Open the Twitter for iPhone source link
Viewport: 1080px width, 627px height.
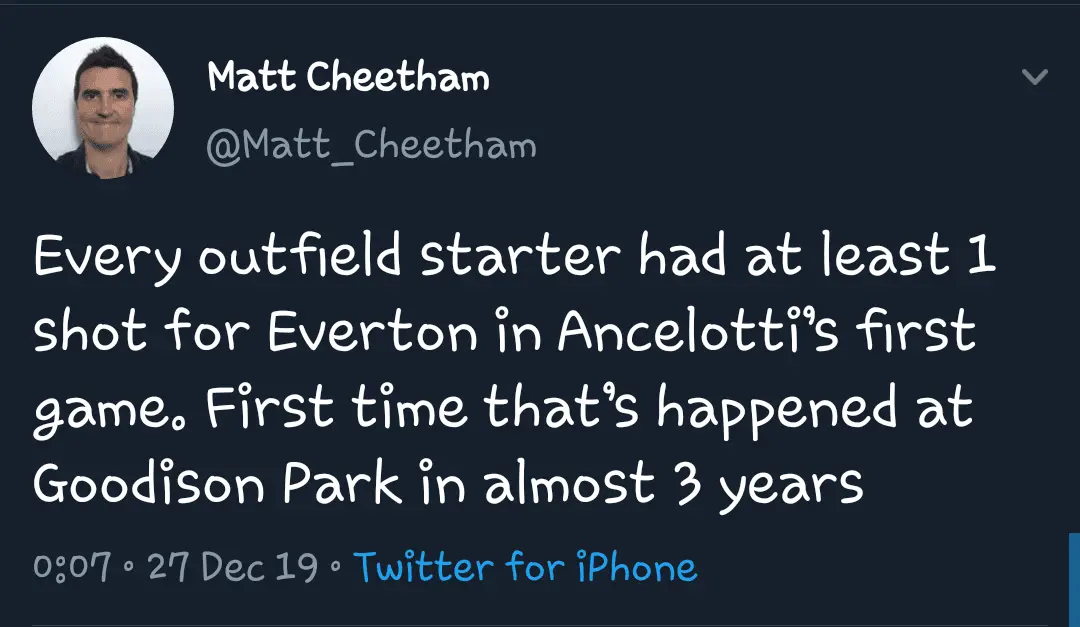click(525, 568)
